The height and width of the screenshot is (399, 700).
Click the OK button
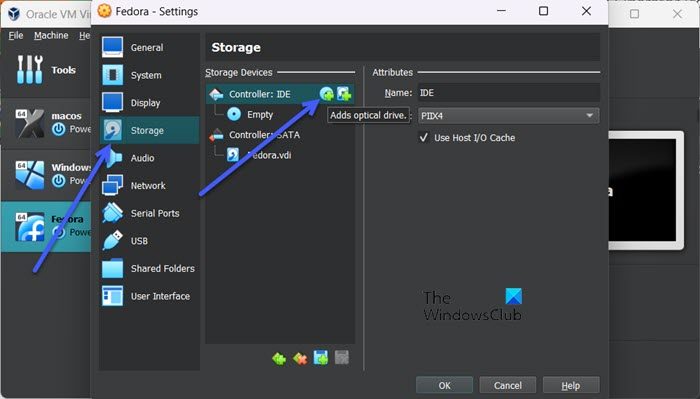click(444, 385)
